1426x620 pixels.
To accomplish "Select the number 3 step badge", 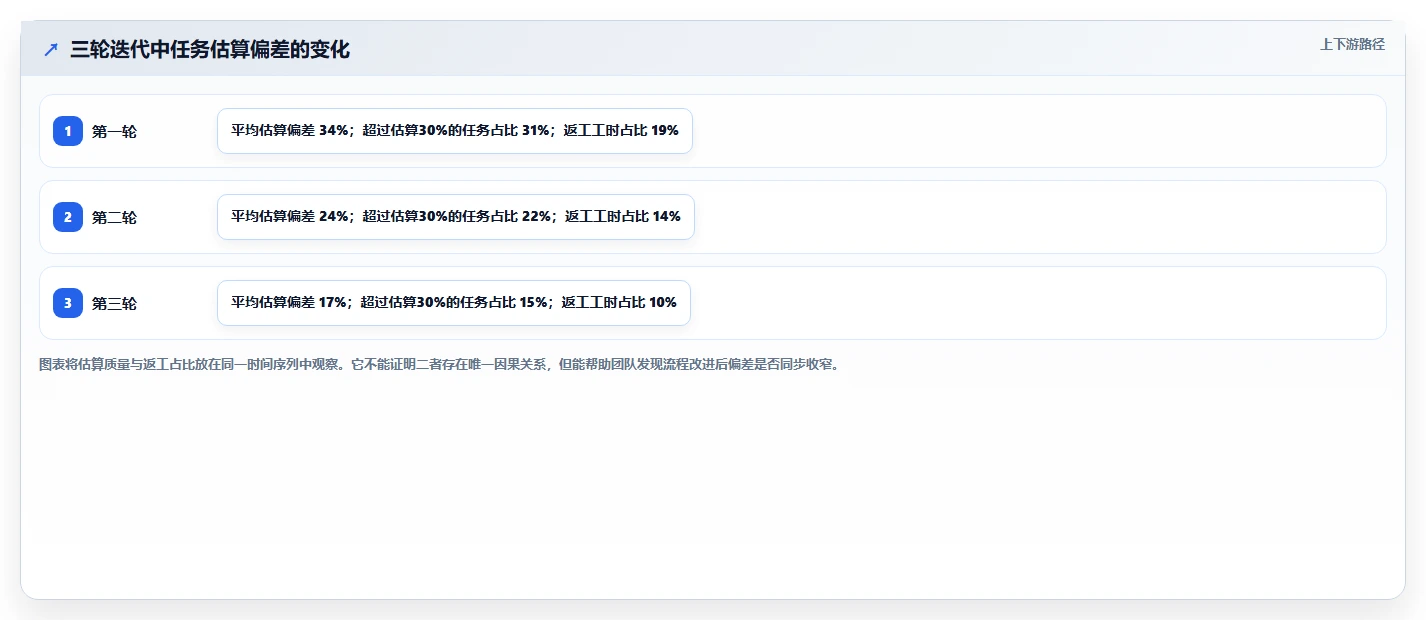I will click(x=68, y=303).
